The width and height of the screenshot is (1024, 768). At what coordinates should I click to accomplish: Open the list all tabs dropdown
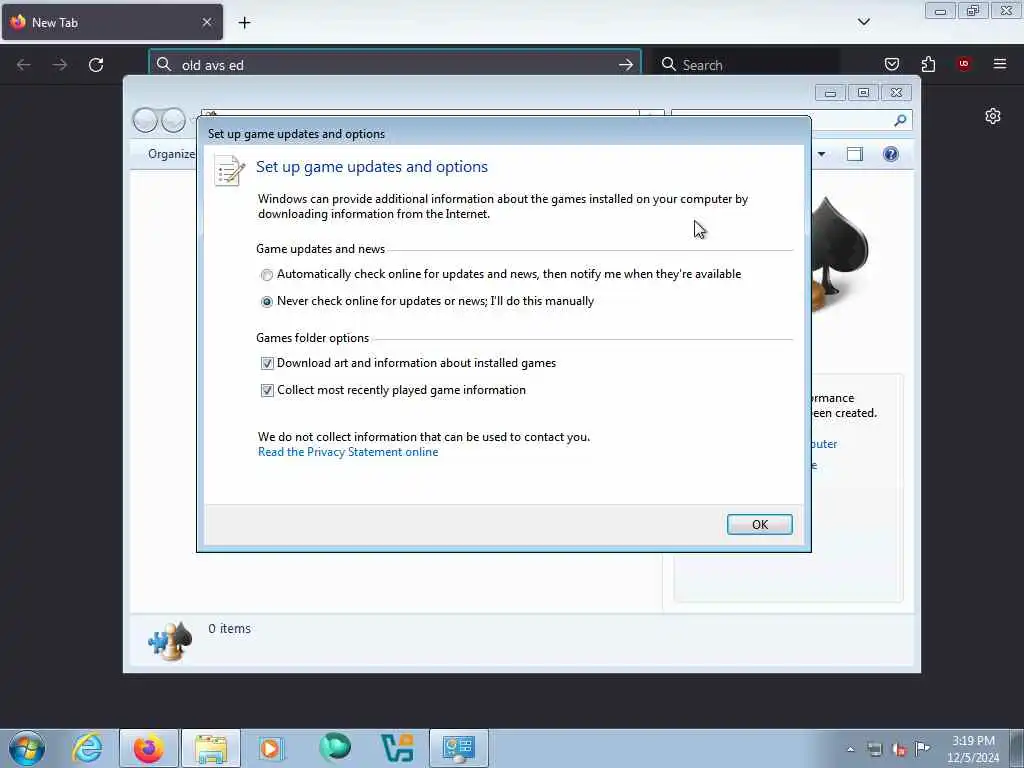(863, 22)
